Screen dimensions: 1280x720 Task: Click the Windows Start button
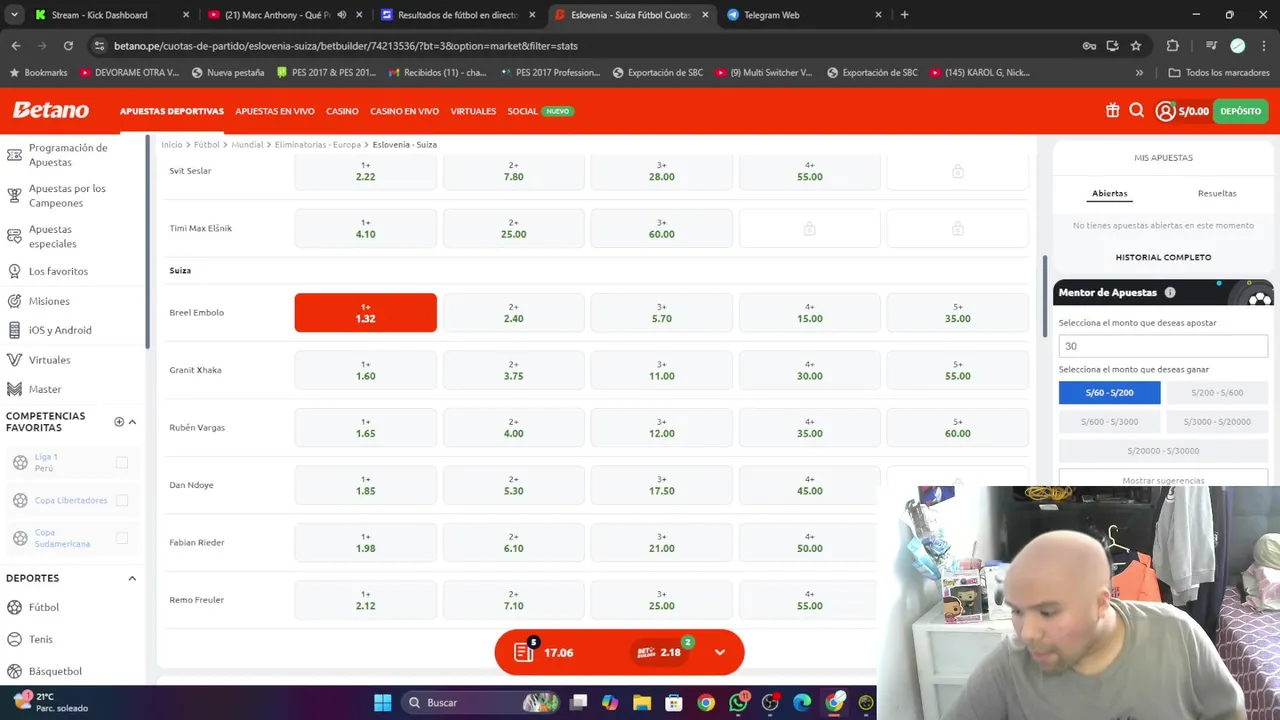click(383, 703)
